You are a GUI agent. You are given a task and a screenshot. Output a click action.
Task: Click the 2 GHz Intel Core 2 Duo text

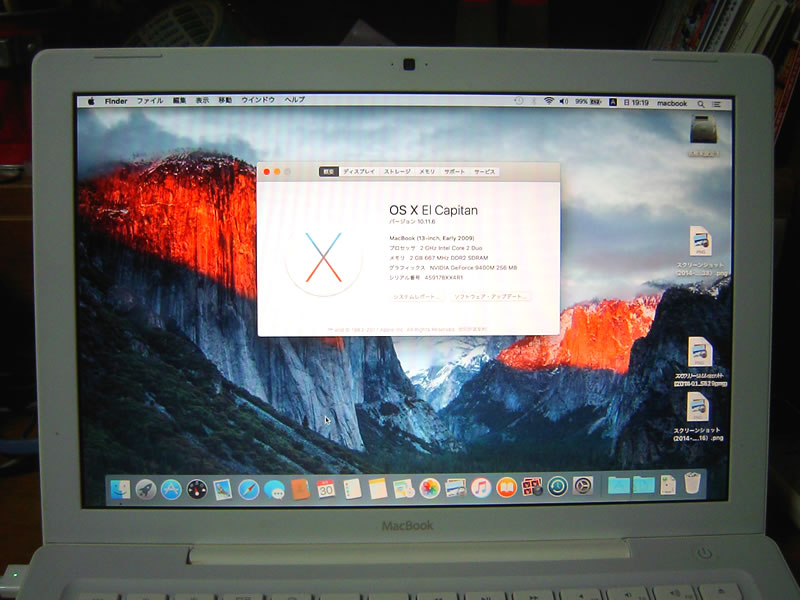point(451,248)
